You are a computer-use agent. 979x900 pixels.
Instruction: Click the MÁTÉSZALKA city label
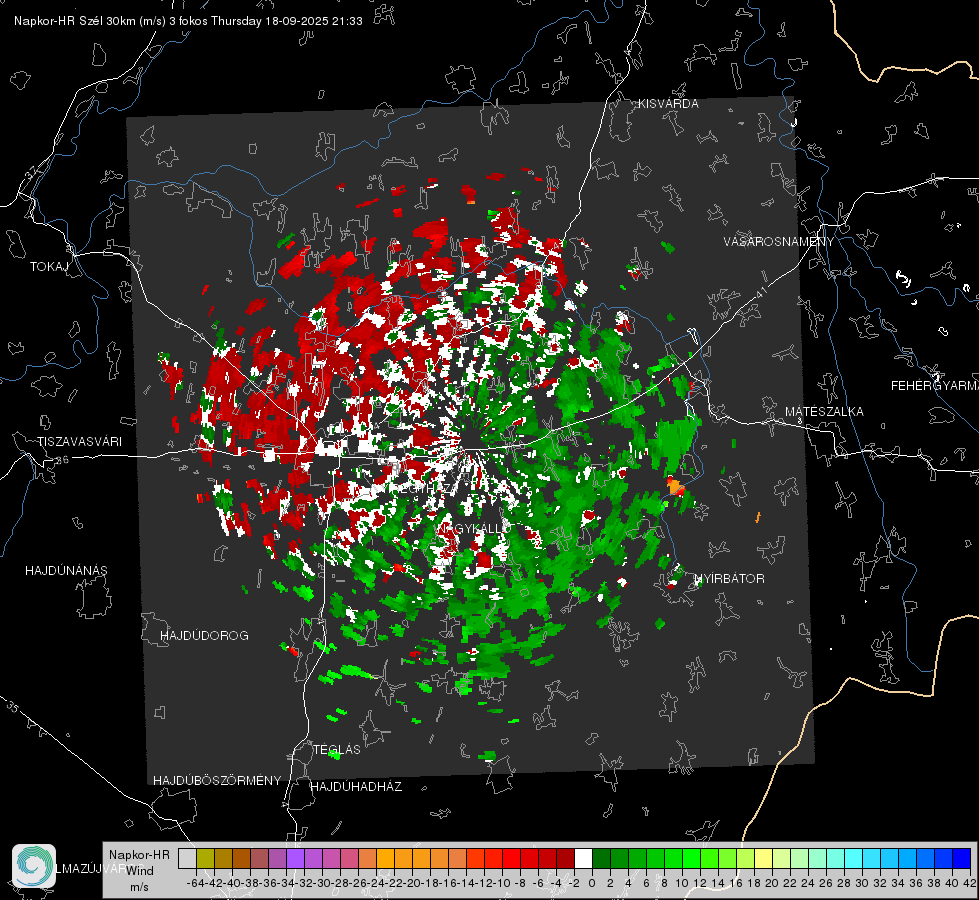tap(824, 412)
